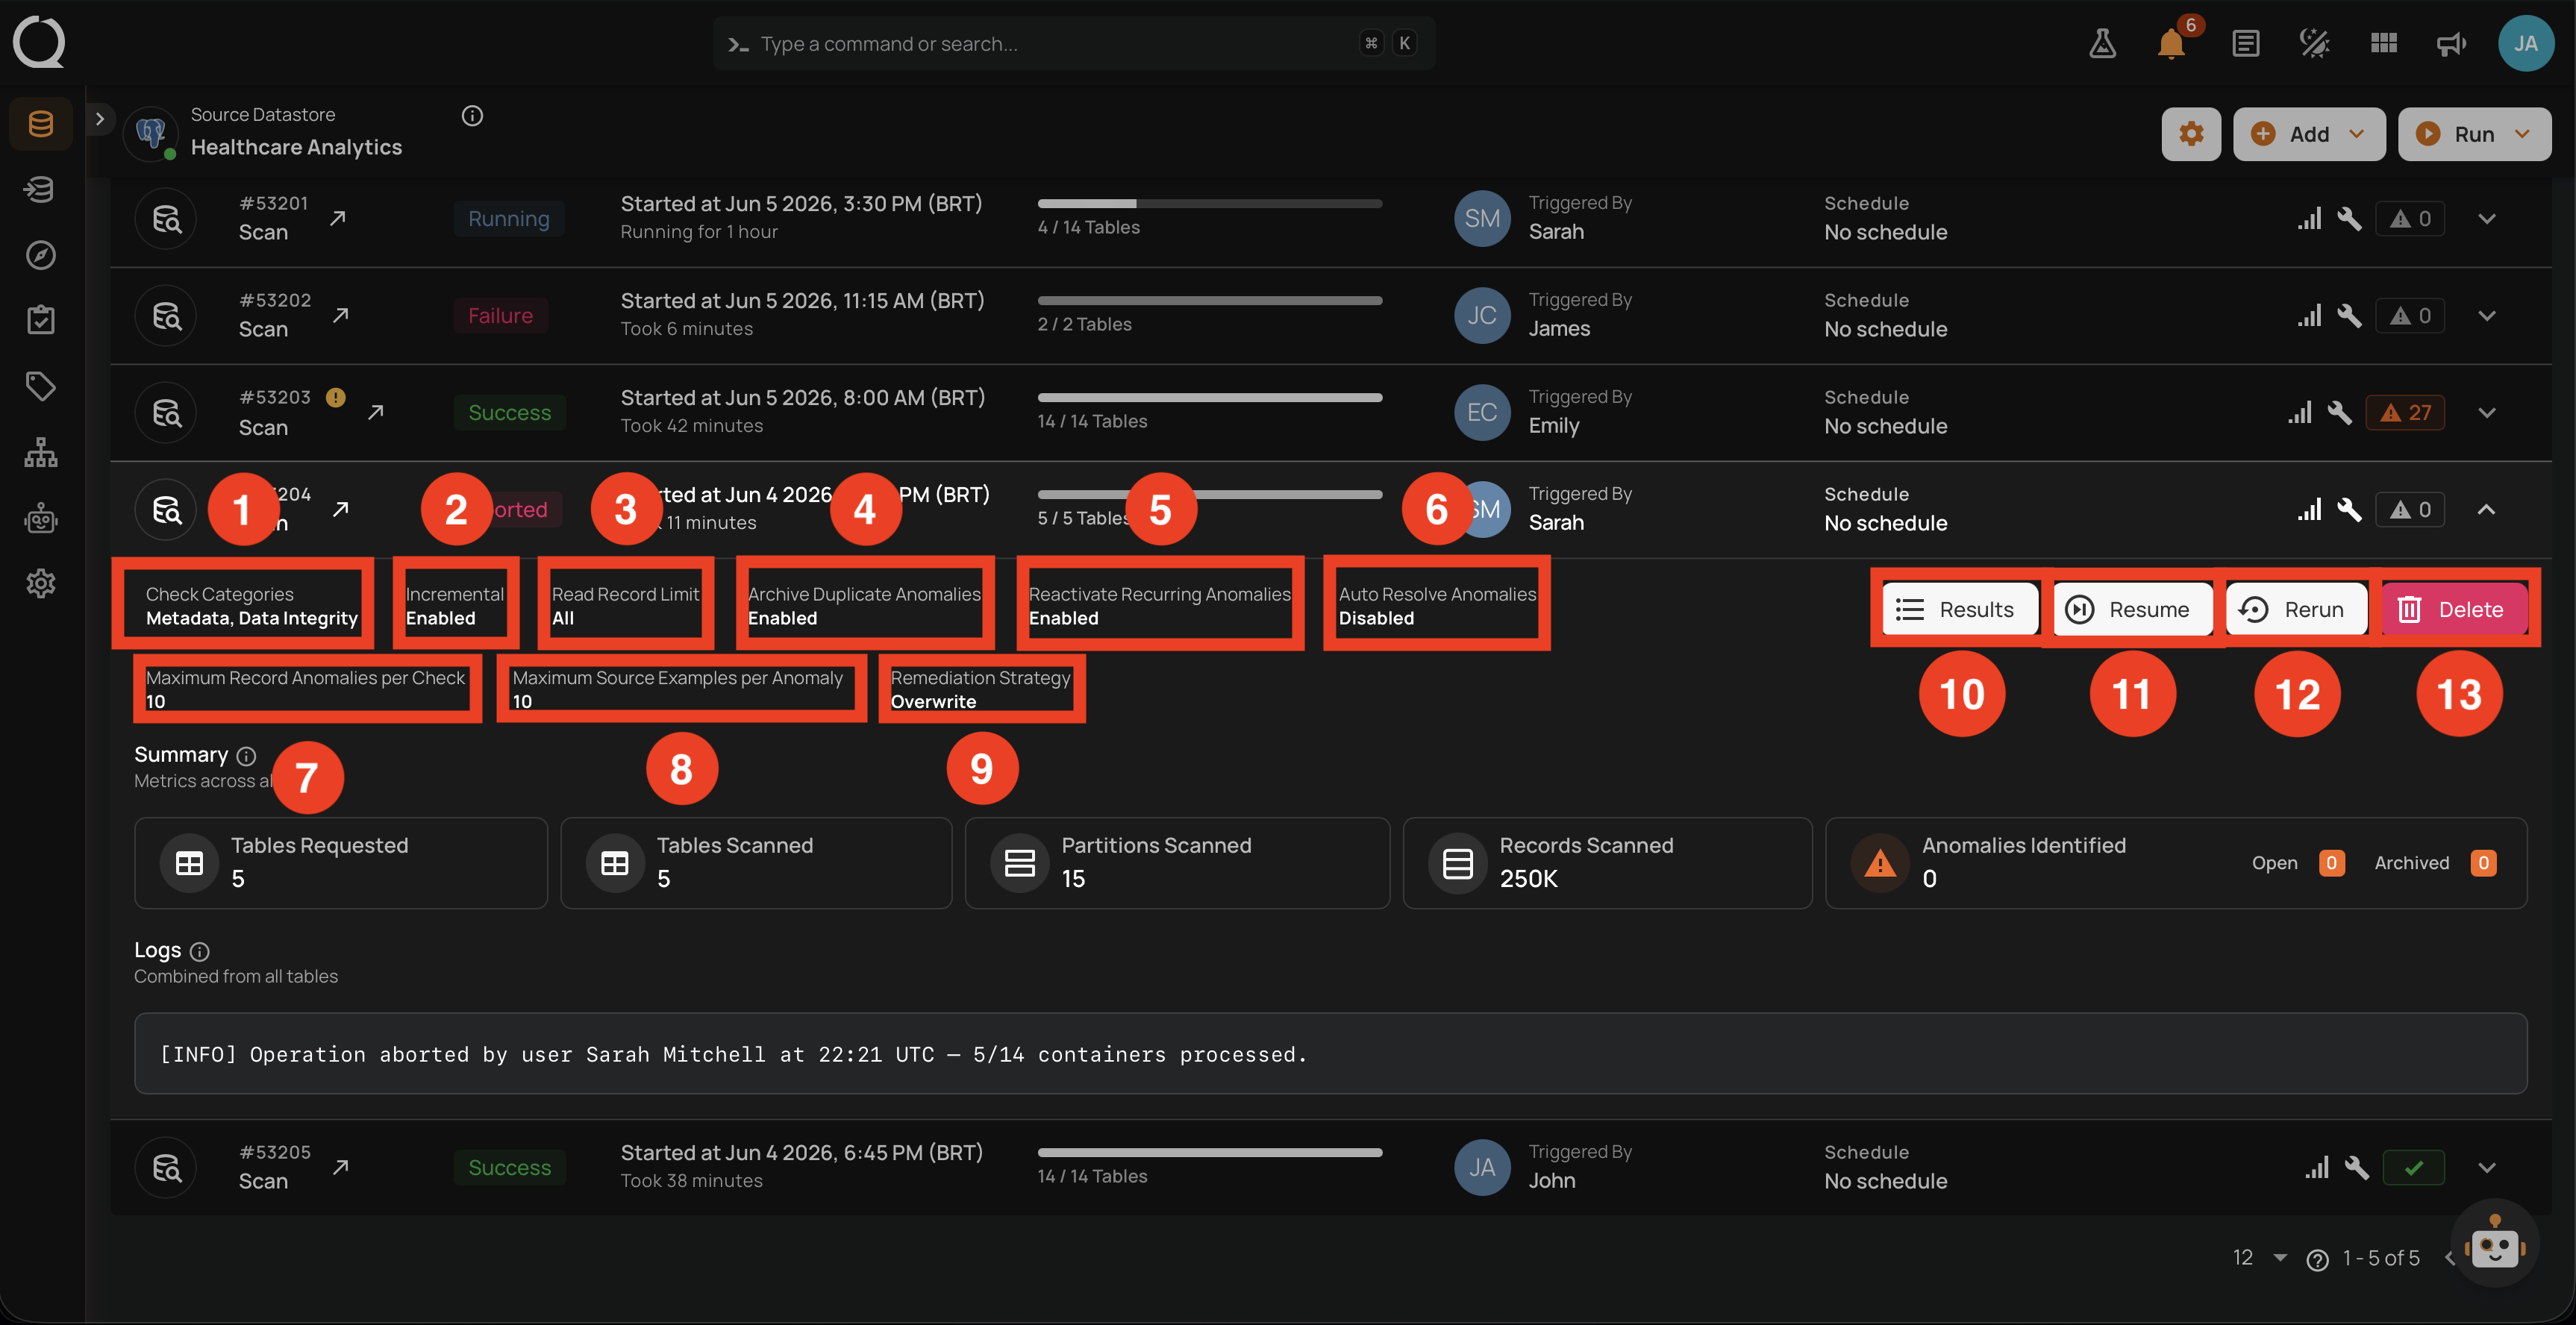
Task: Click the Tables Scanned card
Action: pyautogui.click(x=756, y=863)
